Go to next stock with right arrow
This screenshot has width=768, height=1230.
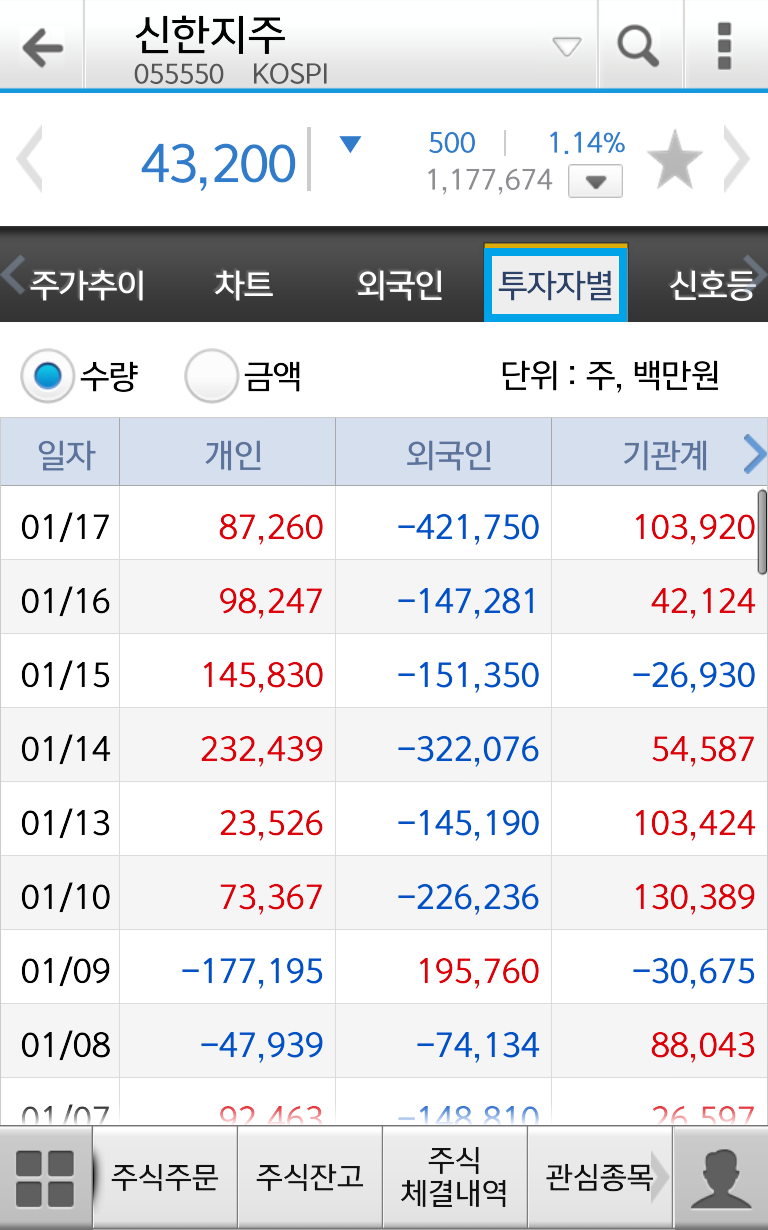click(737, 160)
